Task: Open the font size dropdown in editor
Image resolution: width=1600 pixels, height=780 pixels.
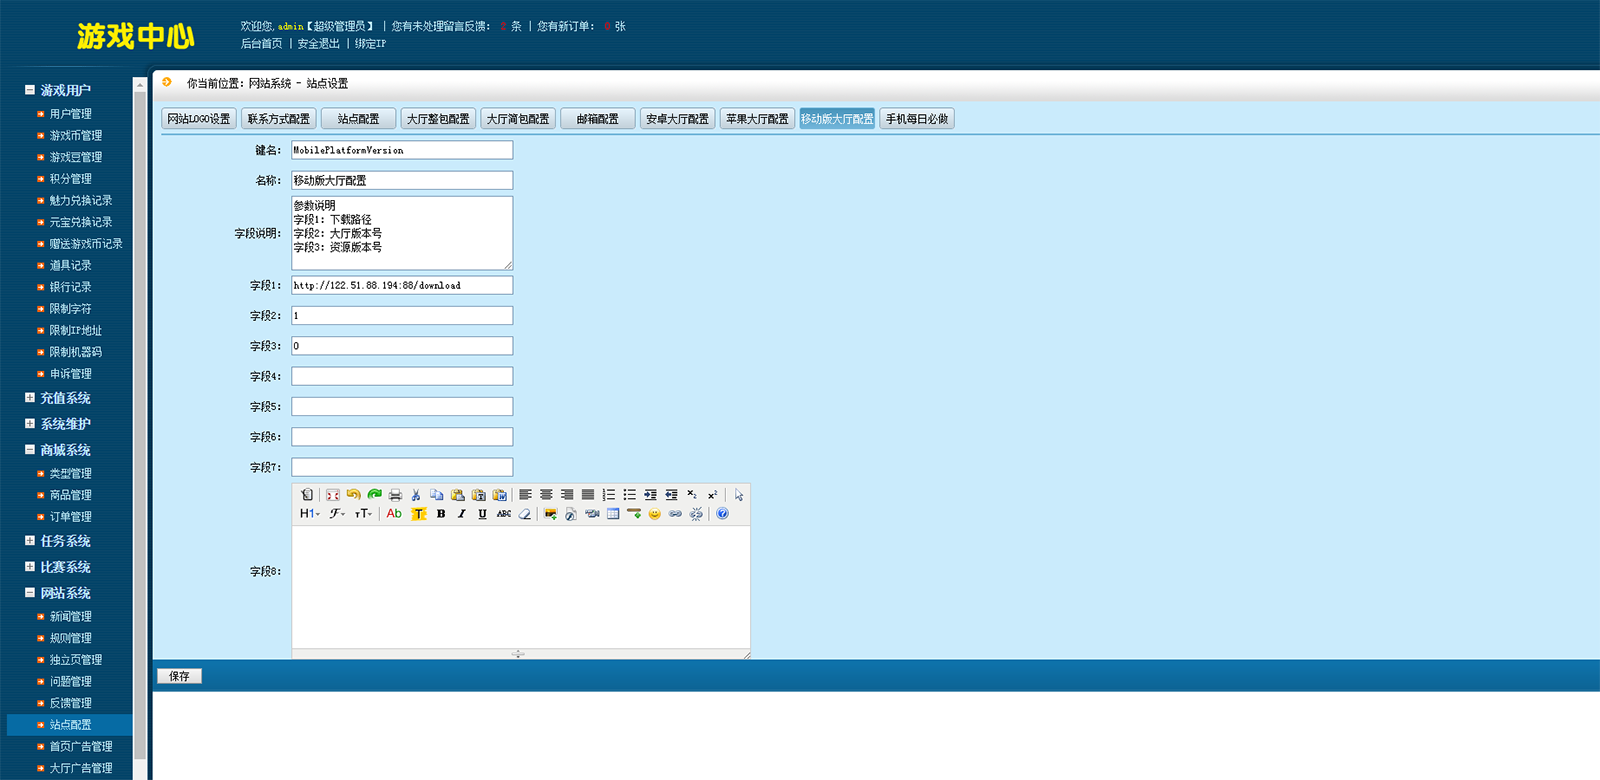Action: tap(363, 514)
